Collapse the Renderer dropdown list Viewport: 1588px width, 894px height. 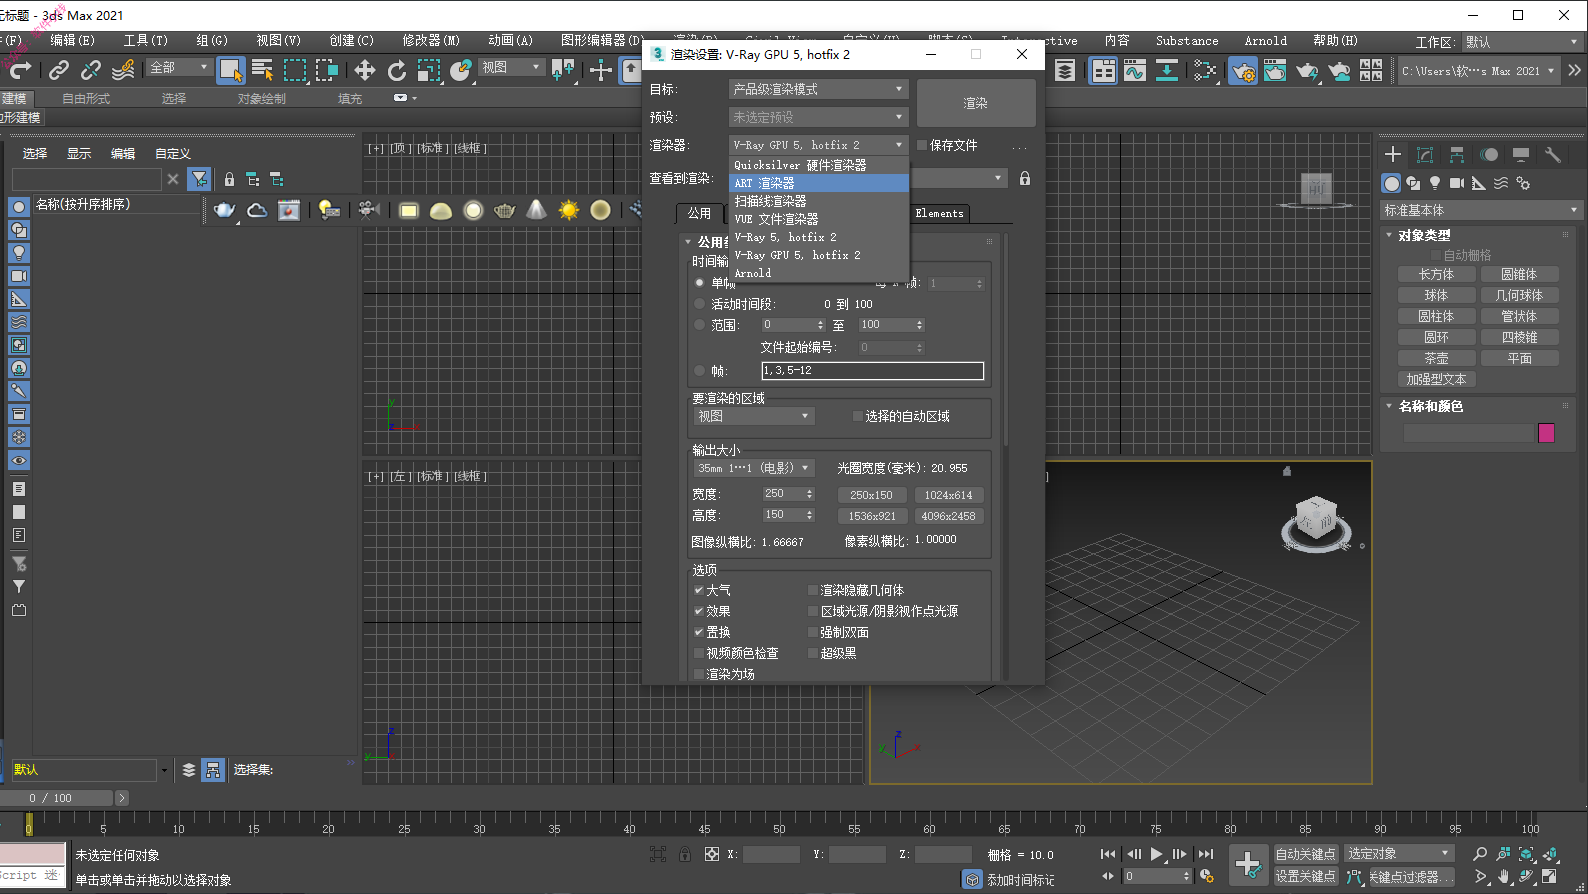(818, 145)
